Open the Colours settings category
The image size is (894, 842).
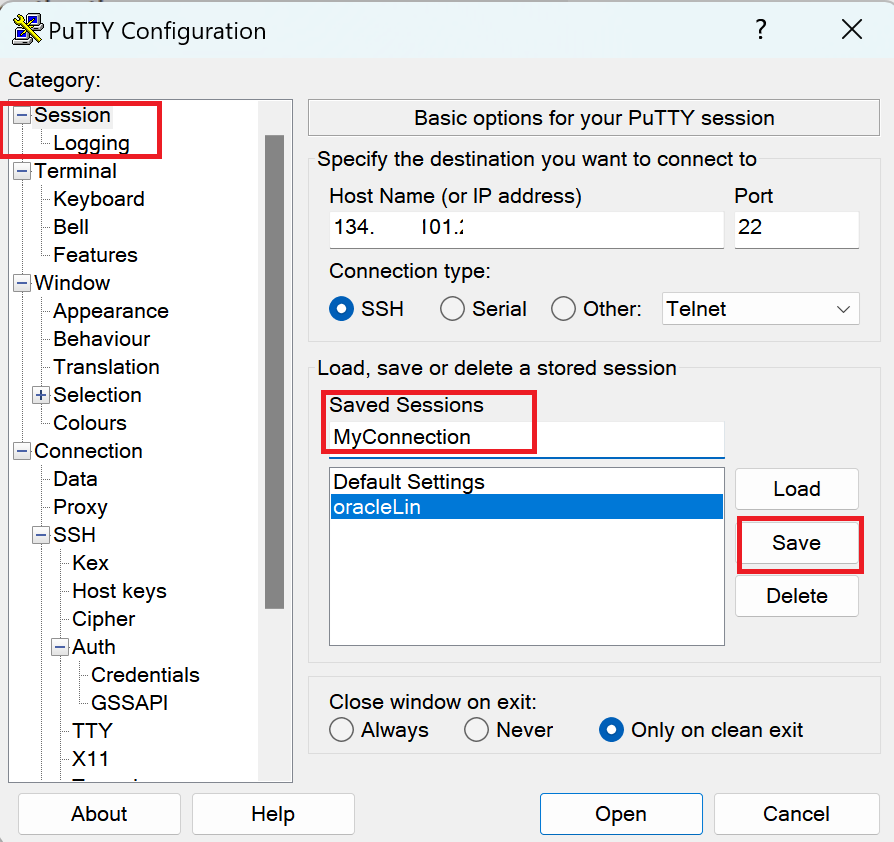click(x=90, y=423)
